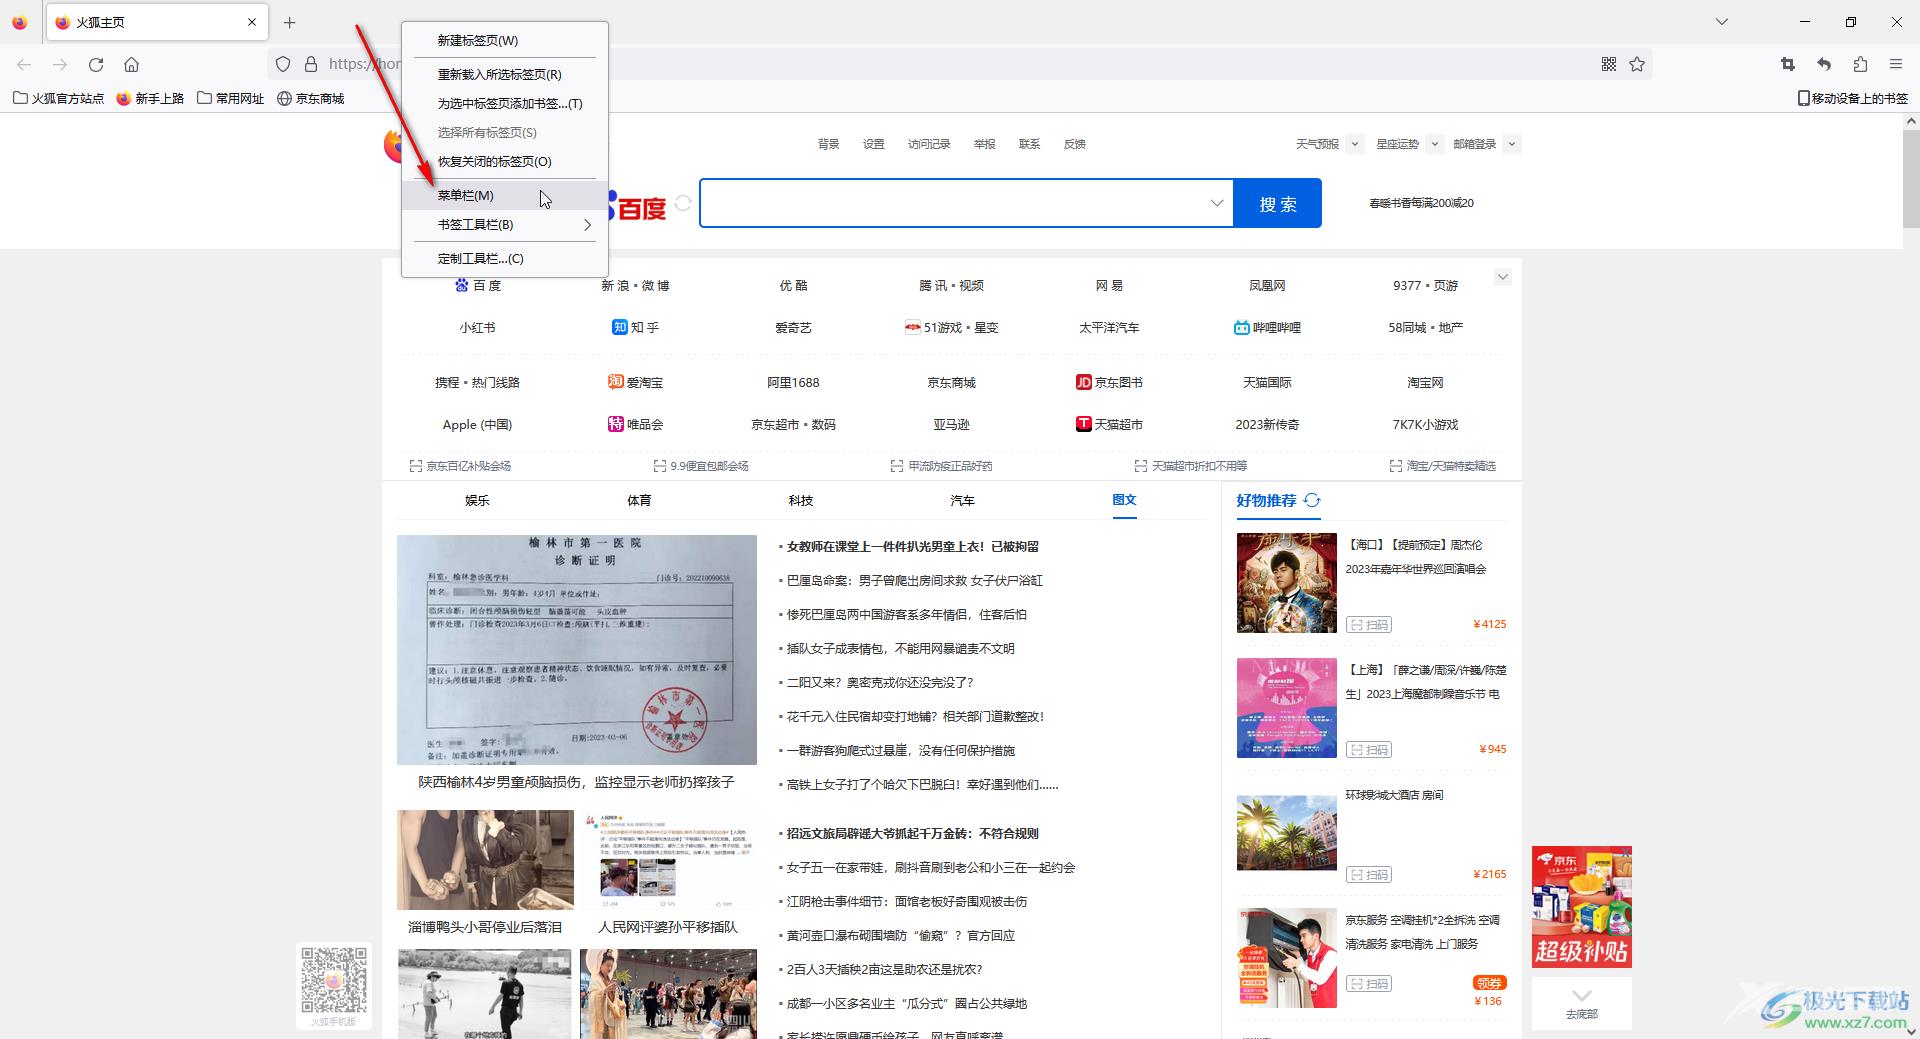
Task: Open 周杰伦 concert product thumbnail
Action: click(x=1287, y=583)
